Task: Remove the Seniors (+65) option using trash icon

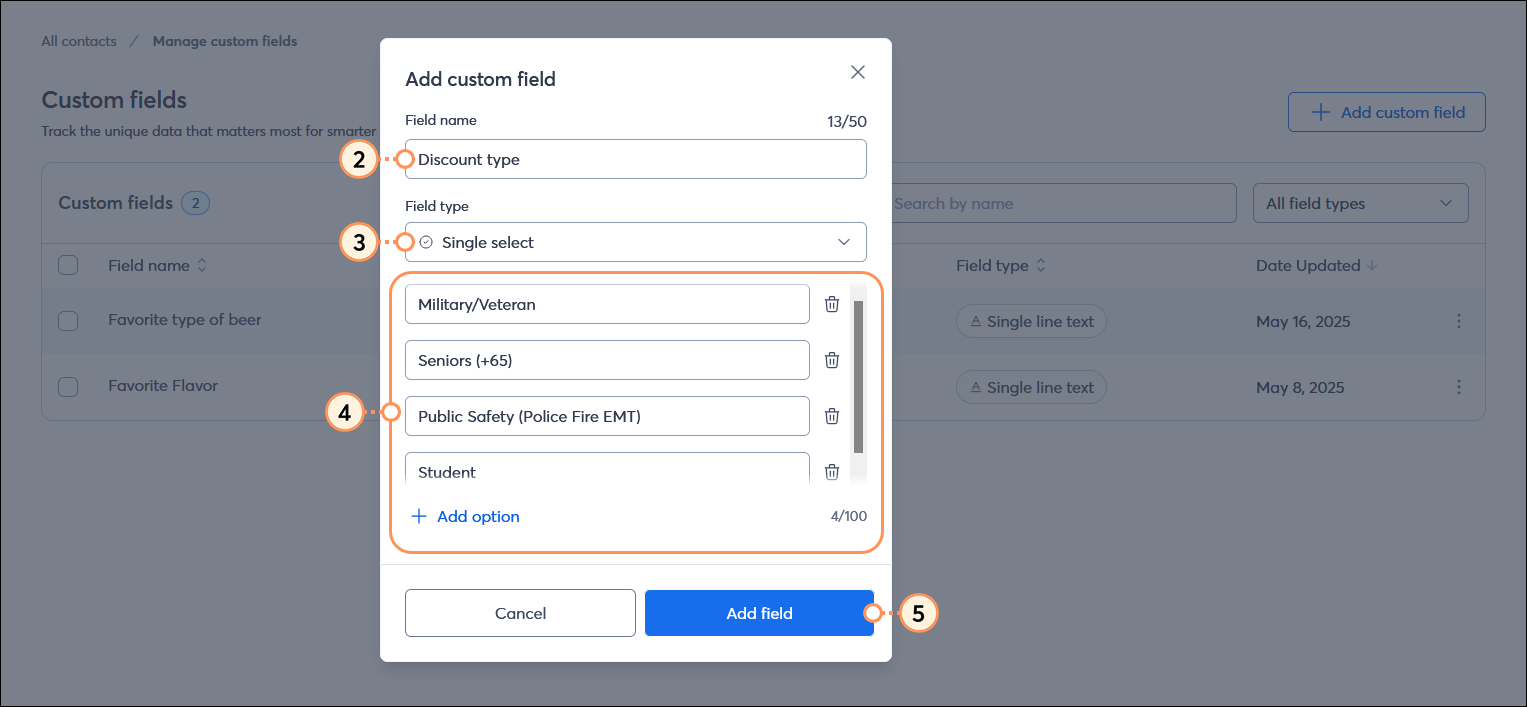Action: point(832,359)
